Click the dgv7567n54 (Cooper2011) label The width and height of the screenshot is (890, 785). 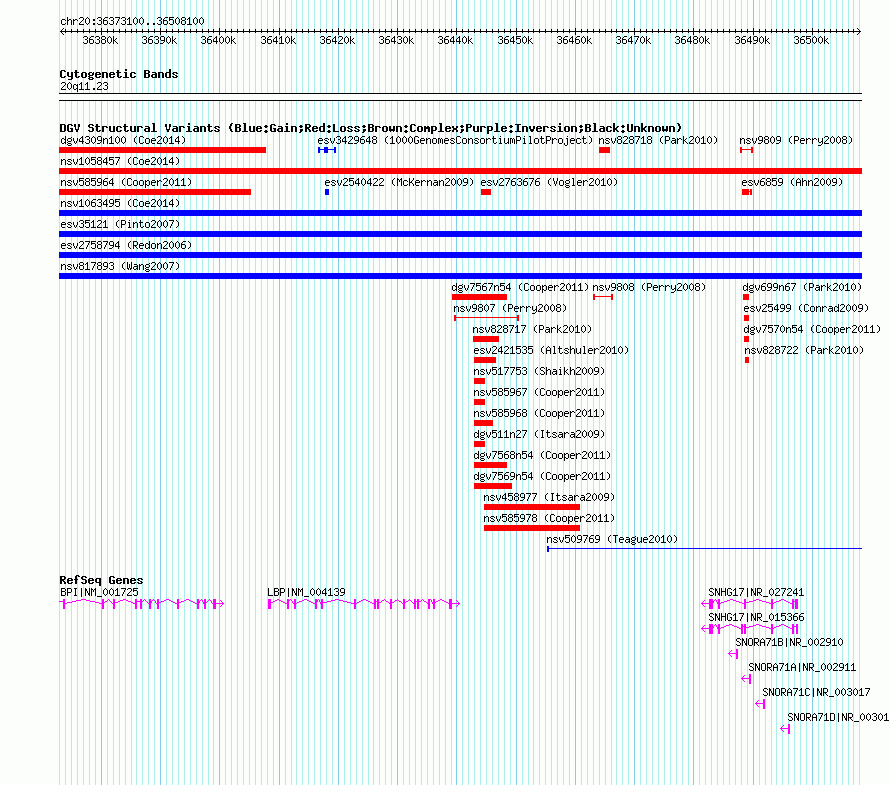(x=520, y=287)
